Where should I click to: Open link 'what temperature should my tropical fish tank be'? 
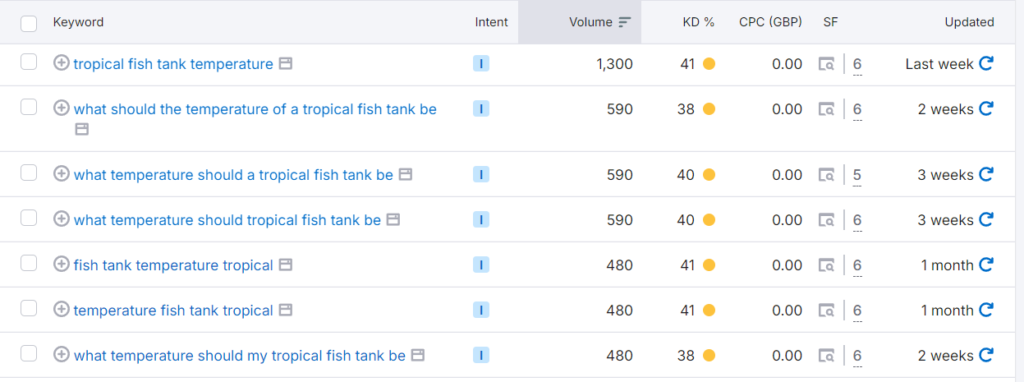coord(240,356)
